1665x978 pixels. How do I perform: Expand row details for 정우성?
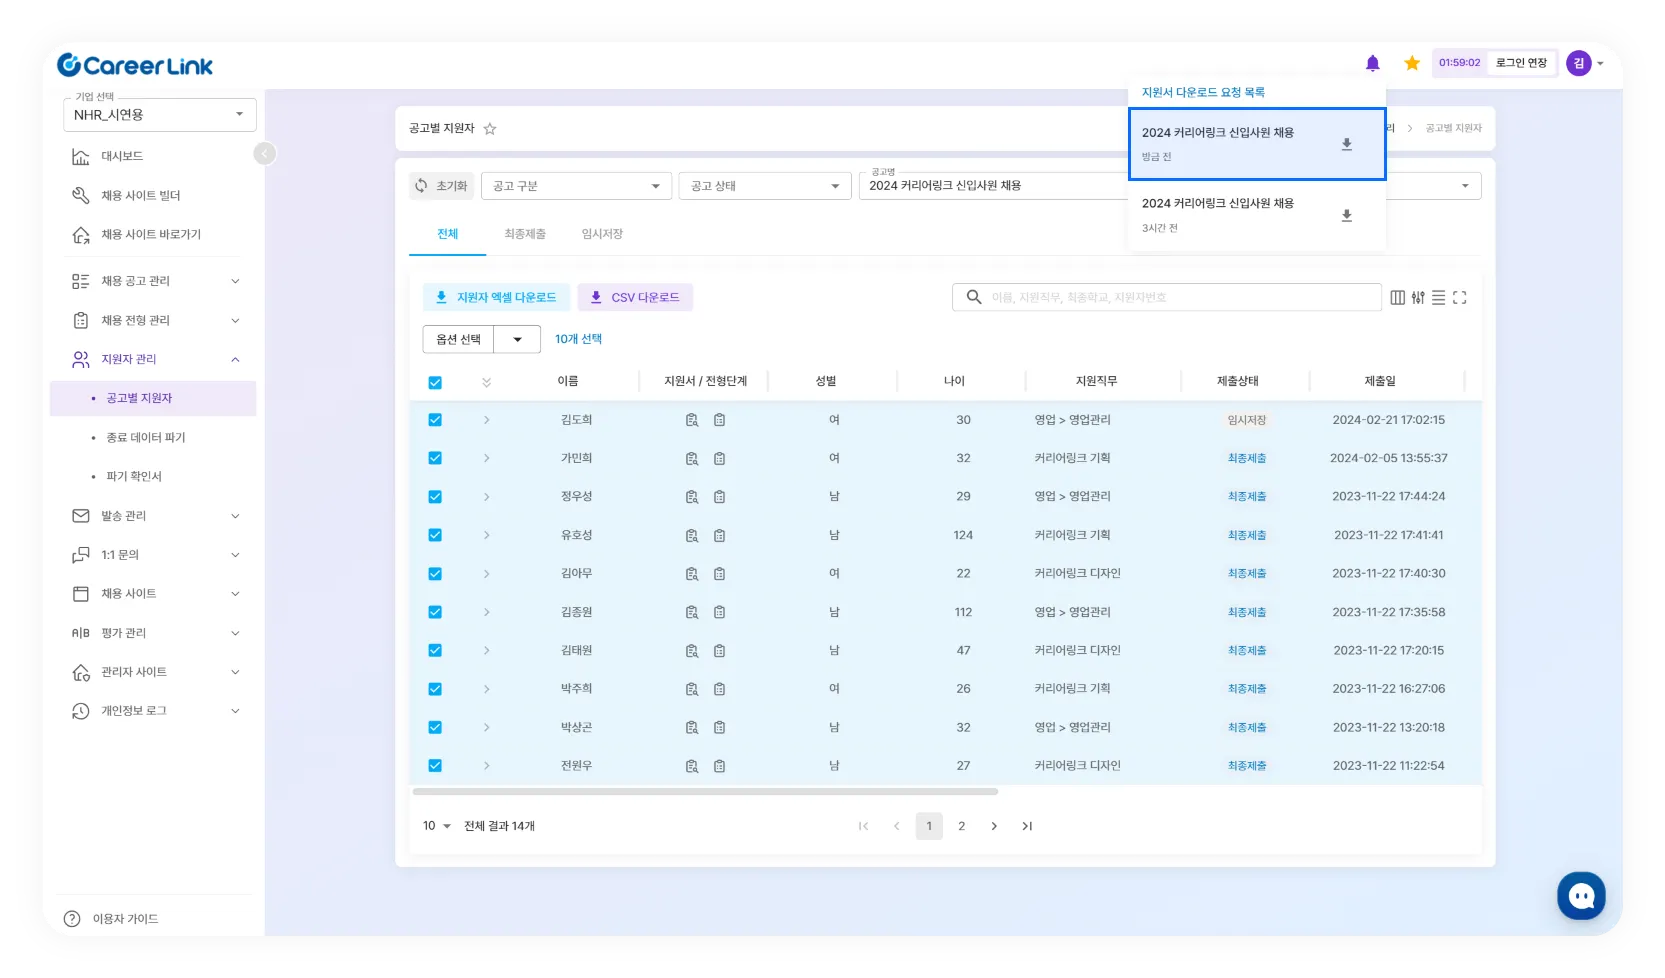(x=487, y=497)
